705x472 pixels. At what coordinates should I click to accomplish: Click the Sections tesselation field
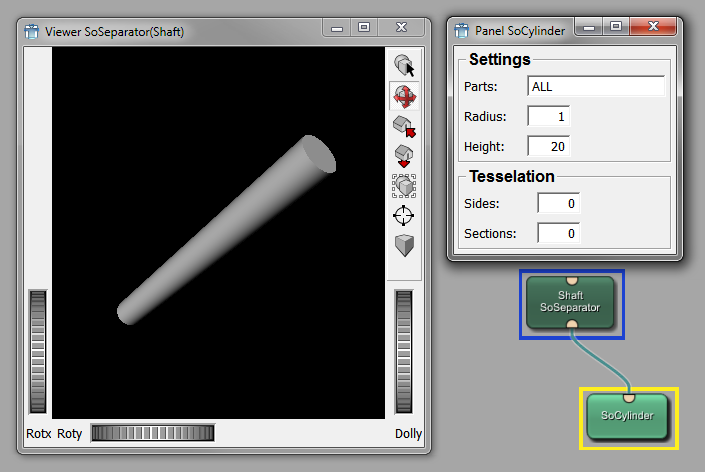[558, 234]
